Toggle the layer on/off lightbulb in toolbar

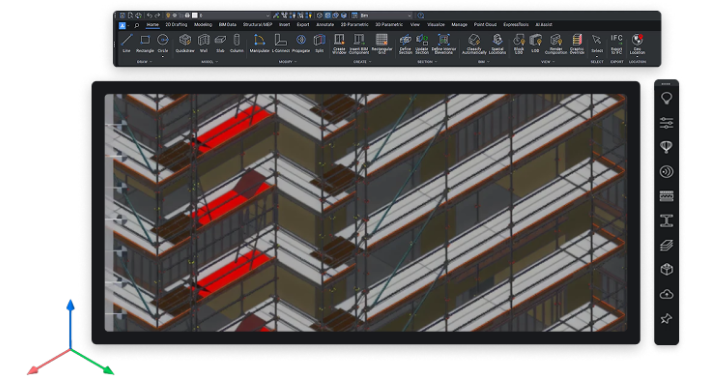tap(168, 15)
